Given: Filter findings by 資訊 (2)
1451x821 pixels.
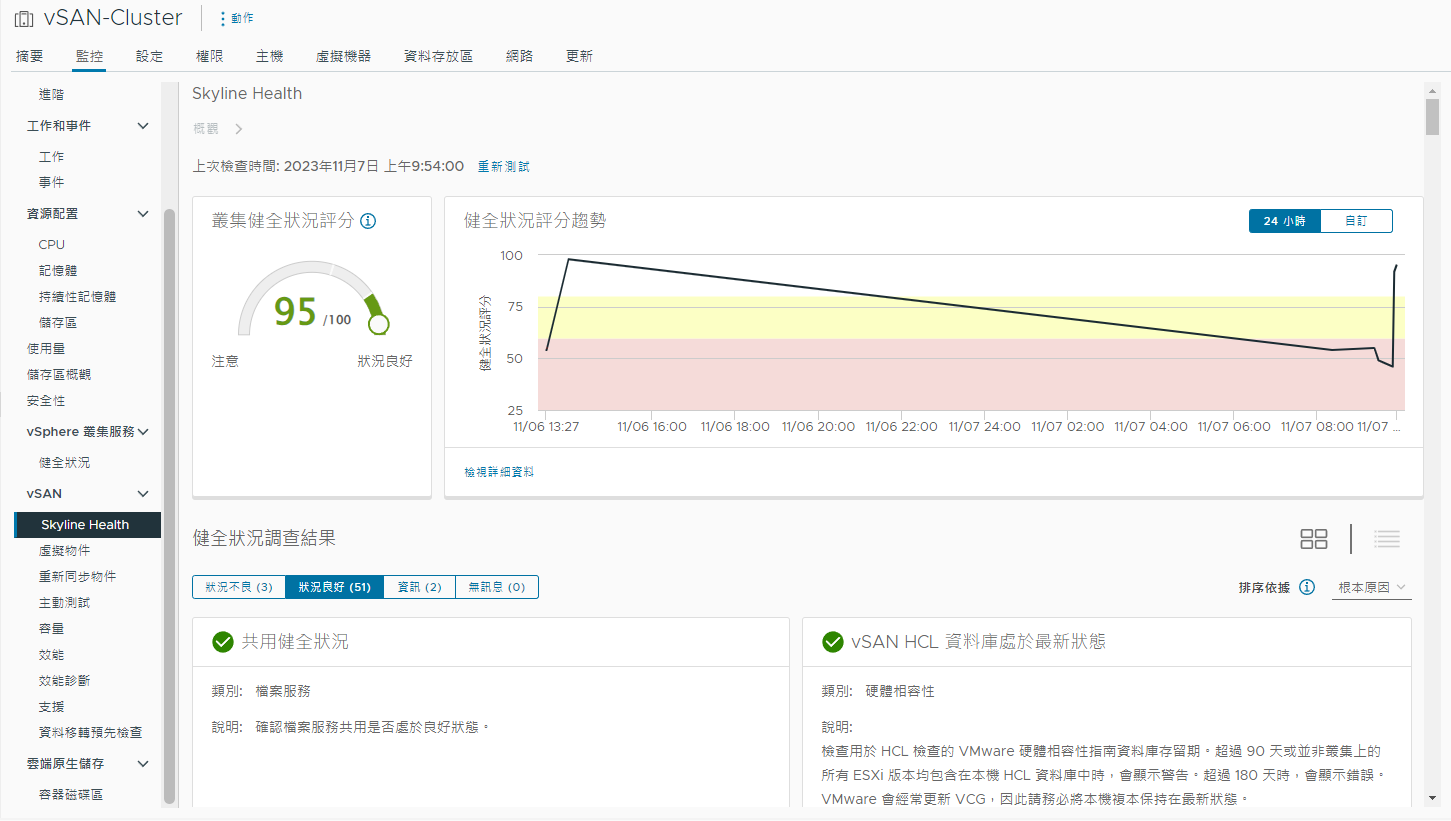Looking at the screenshot, I should [x=420, y=587].
